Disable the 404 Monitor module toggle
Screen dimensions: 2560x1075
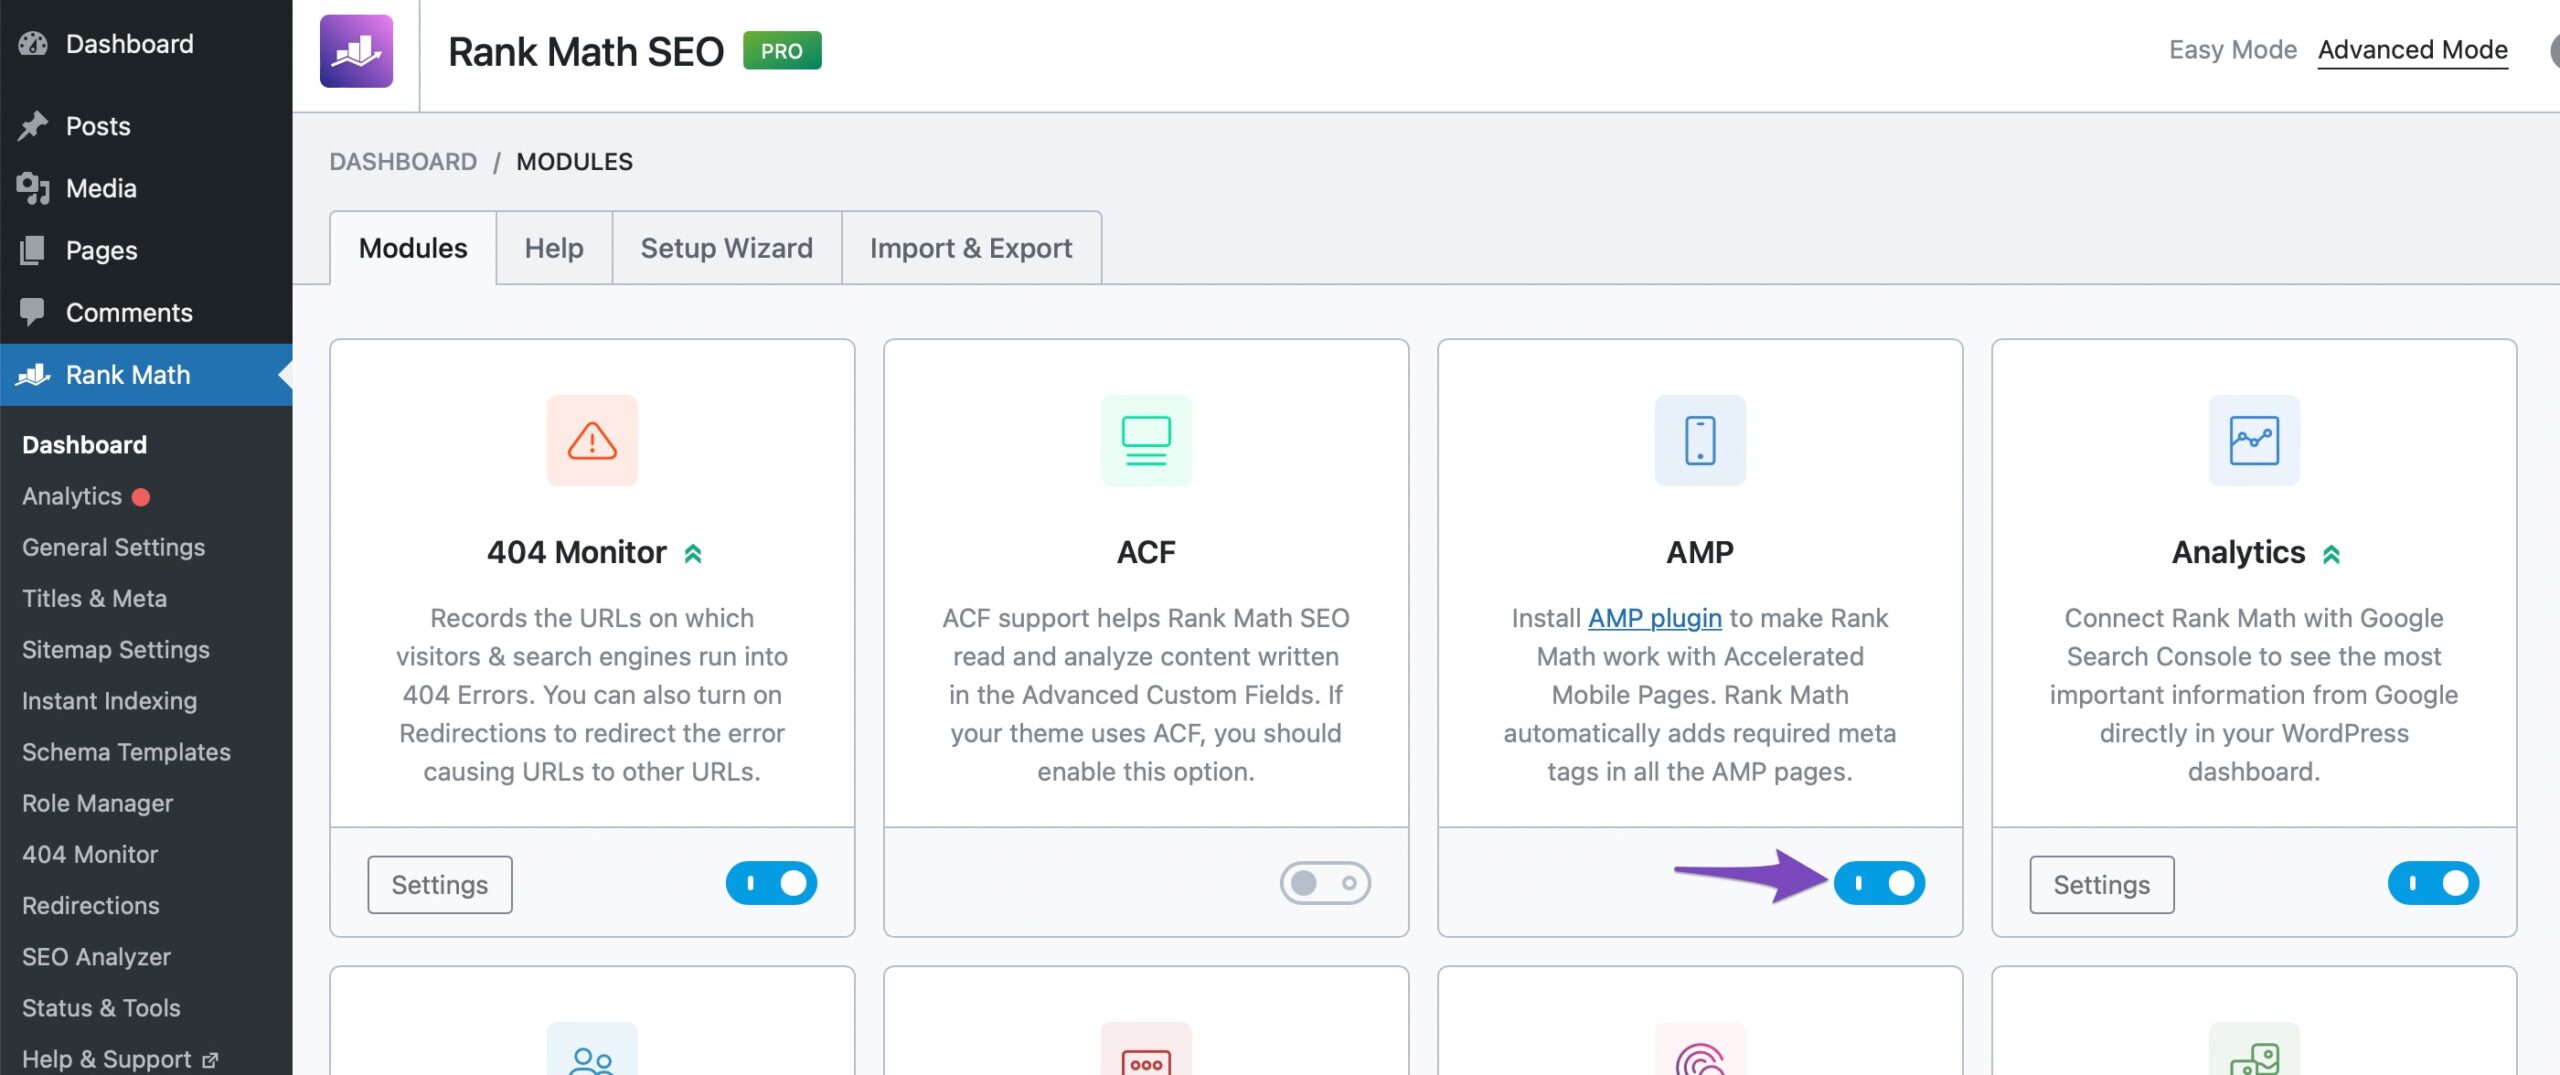click(771, 883)
